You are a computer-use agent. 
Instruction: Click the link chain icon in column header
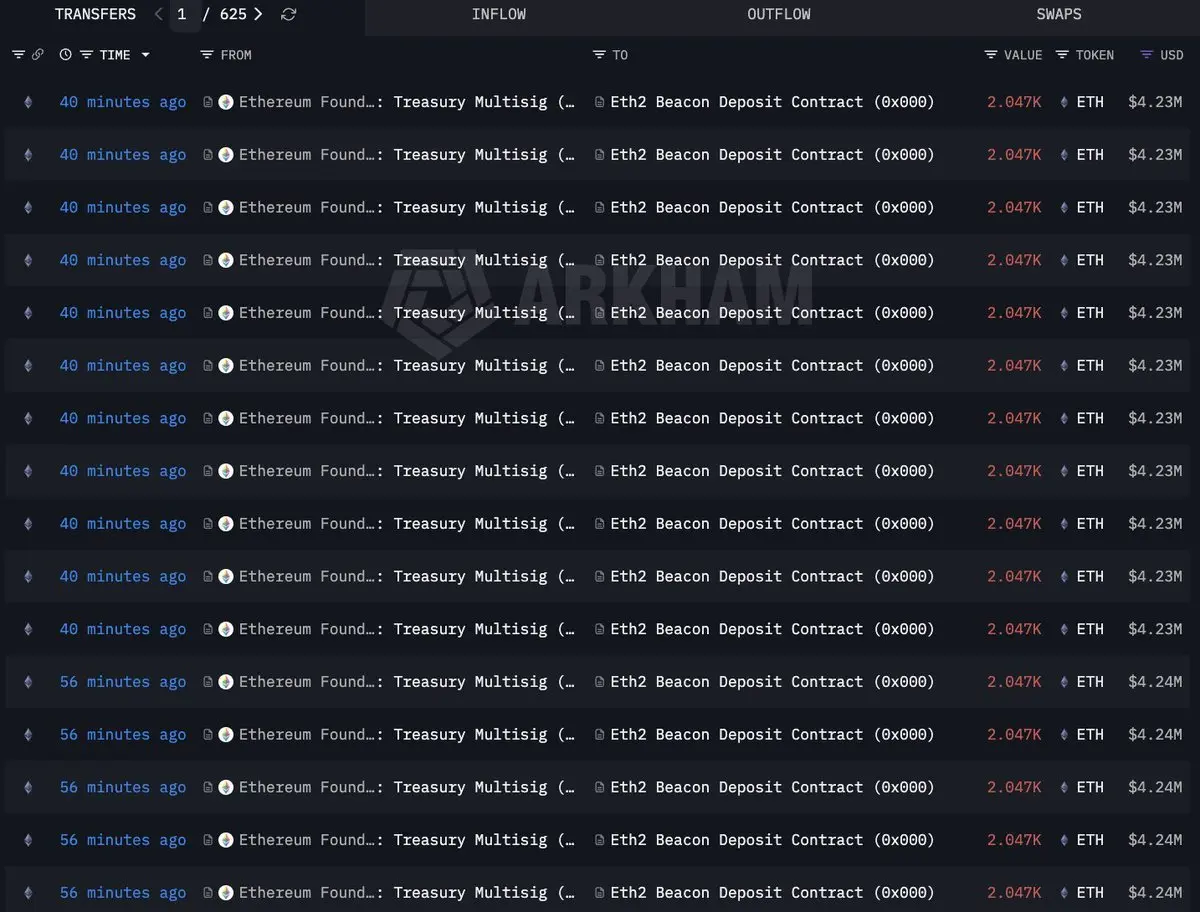pos(38,55)
